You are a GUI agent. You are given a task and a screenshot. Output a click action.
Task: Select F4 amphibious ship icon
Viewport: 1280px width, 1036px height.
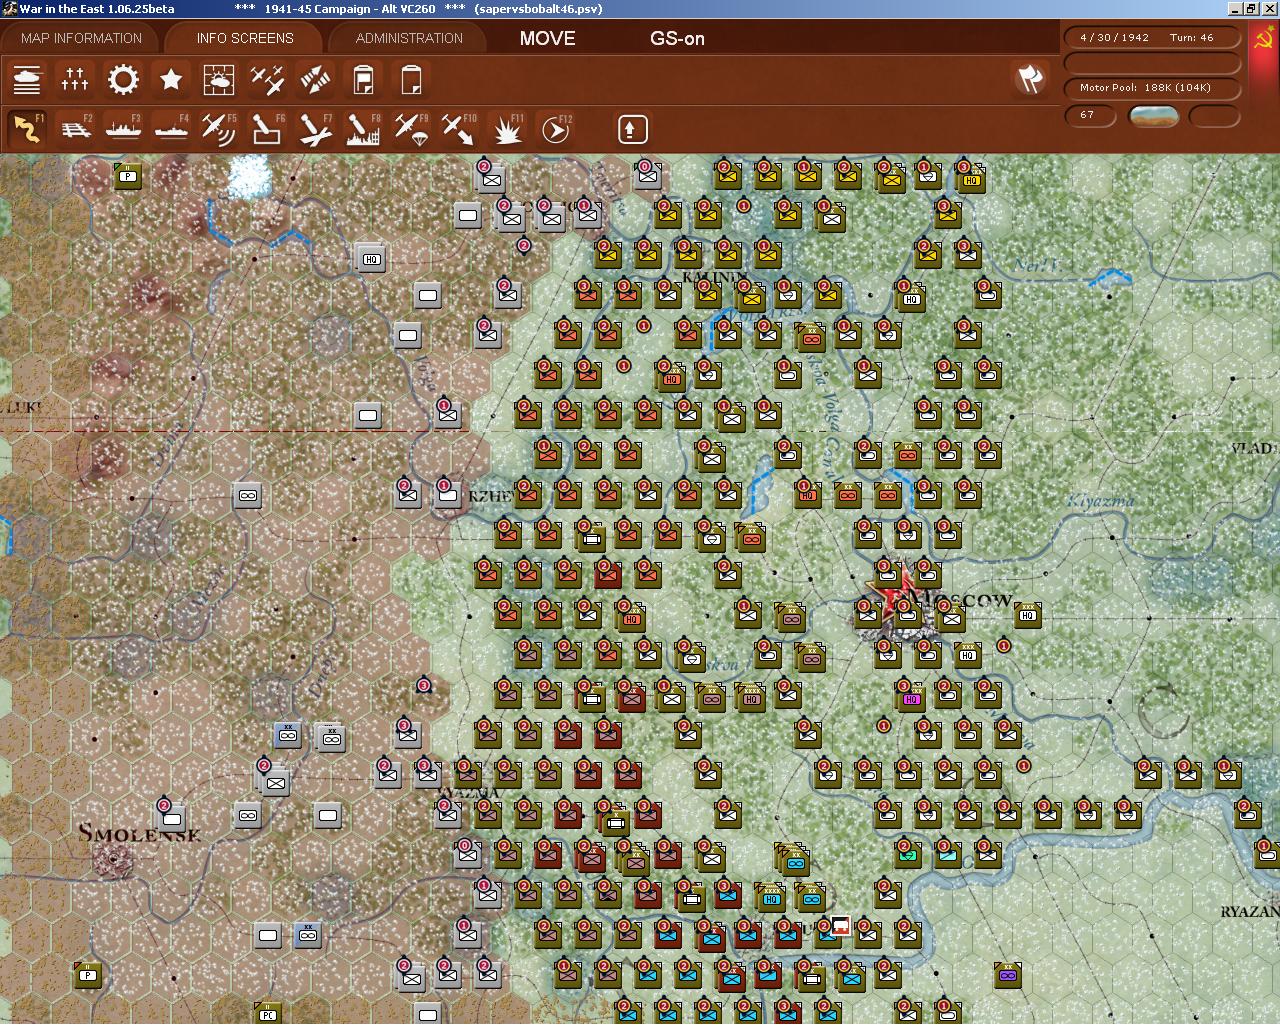pyautogui.click(x=171, y=129)
